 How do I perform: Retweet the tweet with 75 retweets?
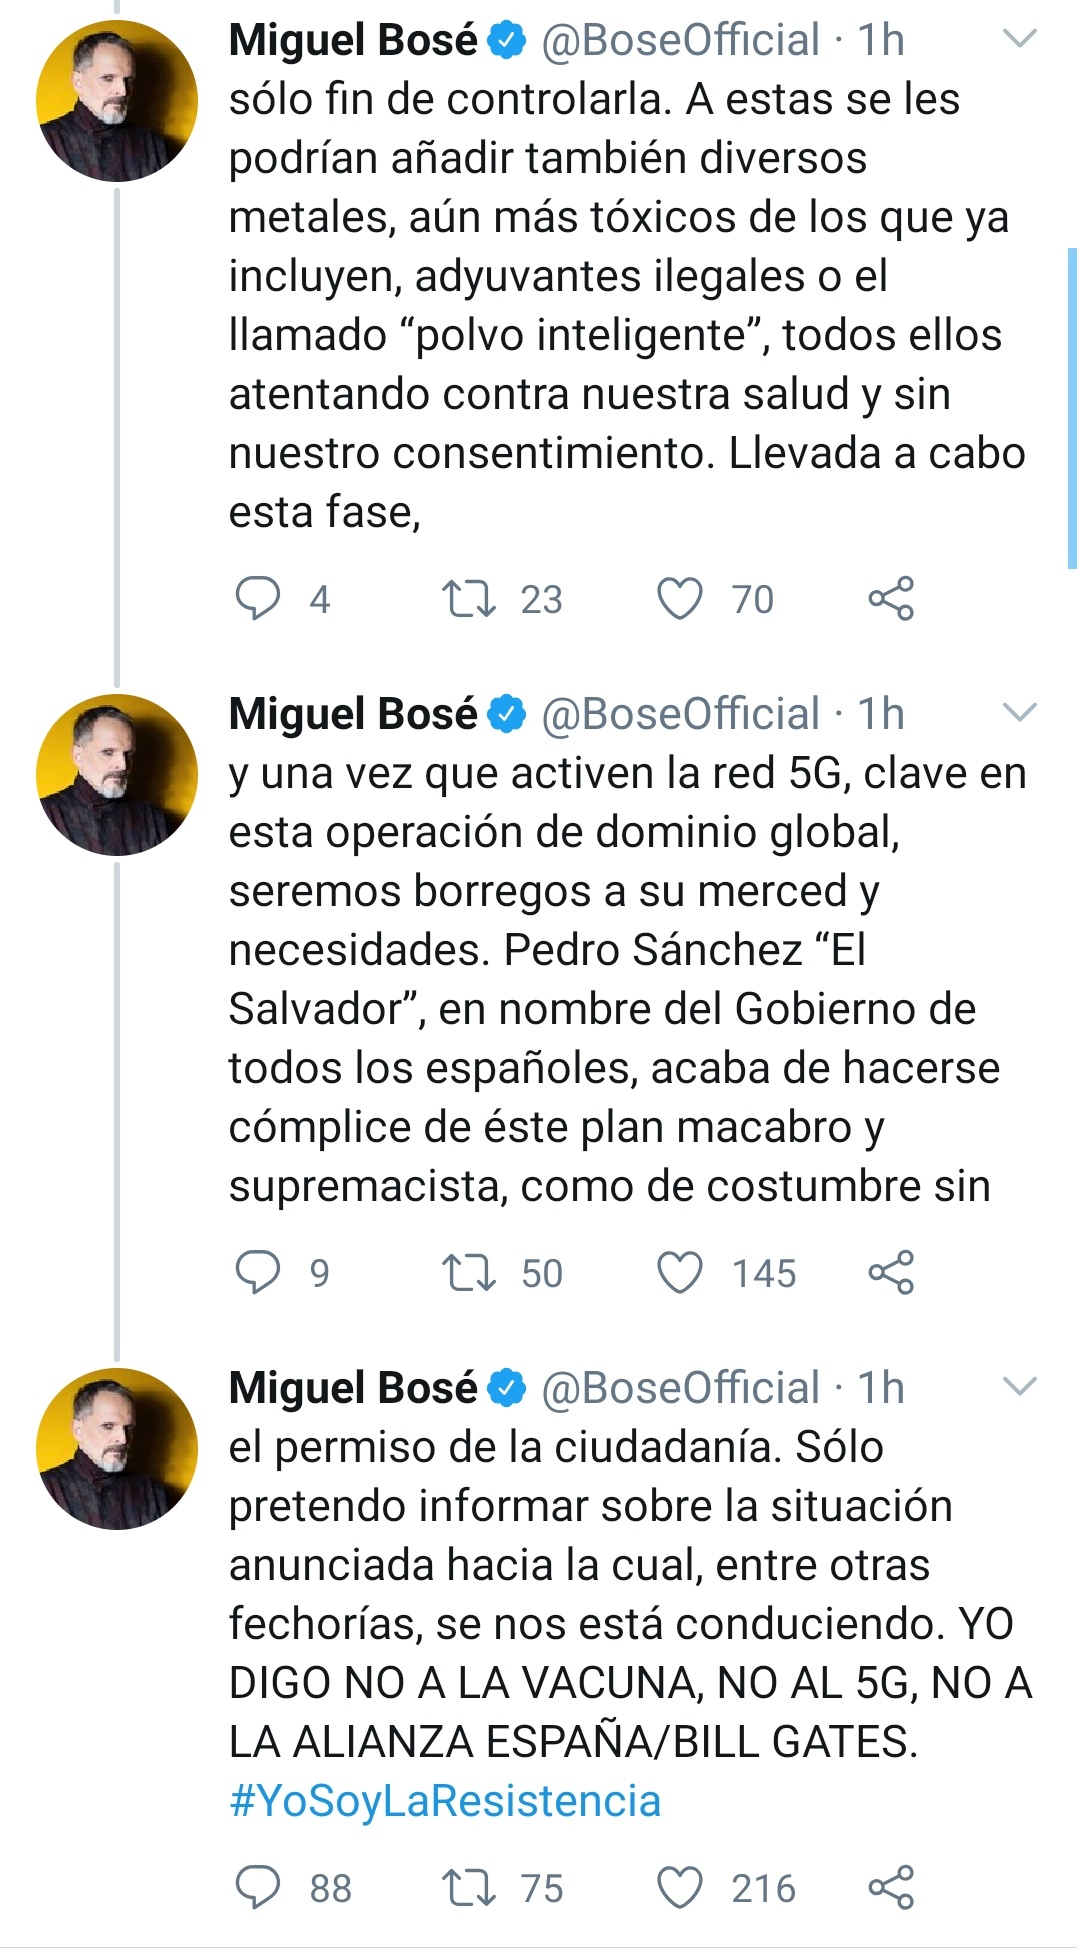468,1888
